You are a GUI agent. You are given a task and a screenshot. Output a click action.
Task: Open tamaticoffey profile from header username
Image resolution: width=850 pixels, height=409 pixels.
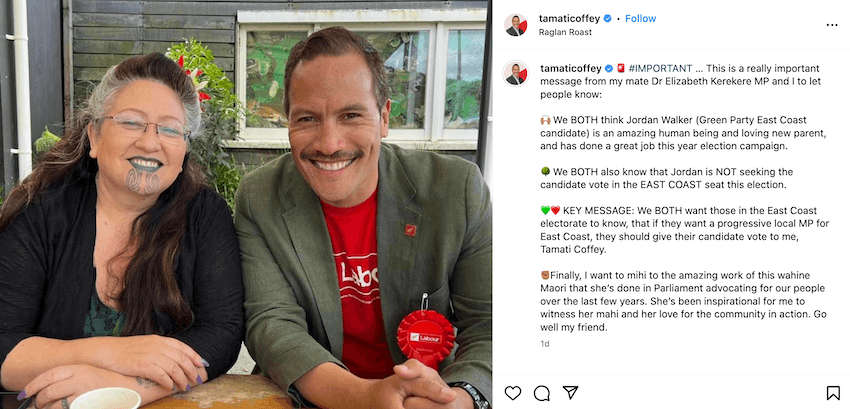pyautogui.click(x=569, y=18)
